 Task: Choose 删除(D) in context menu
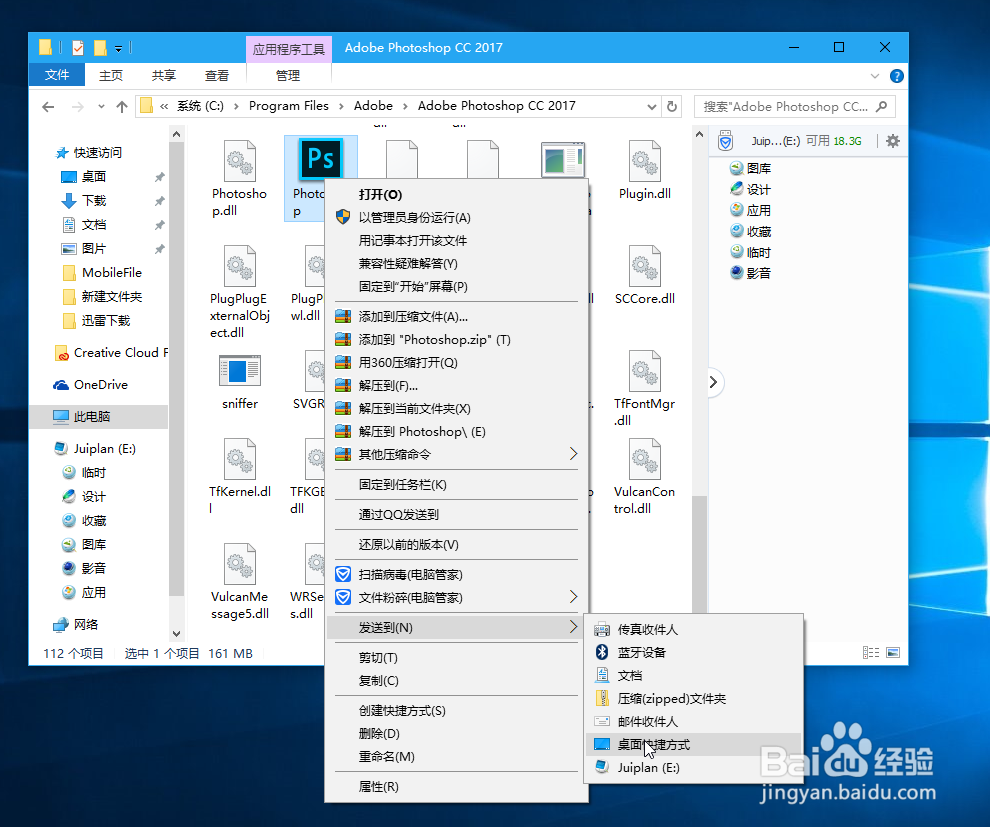pyautogui.click(x=456, y=734)
